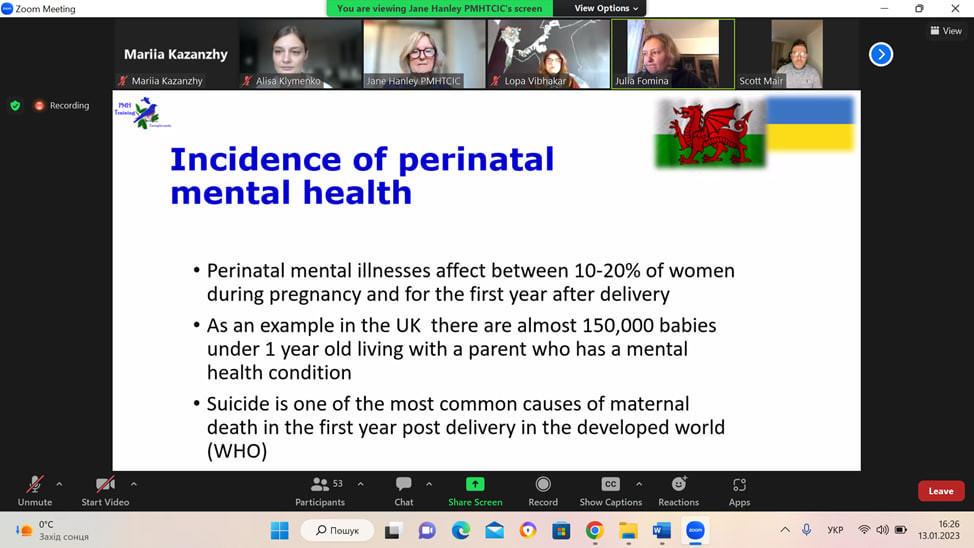974x548 pixels.
Task: Show next page of participant videos
Action: point(880,54)
